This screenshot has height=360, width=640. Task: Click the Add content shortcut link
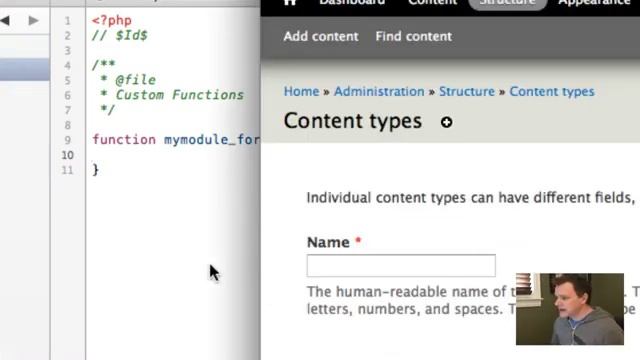click(x=321, y=36)
